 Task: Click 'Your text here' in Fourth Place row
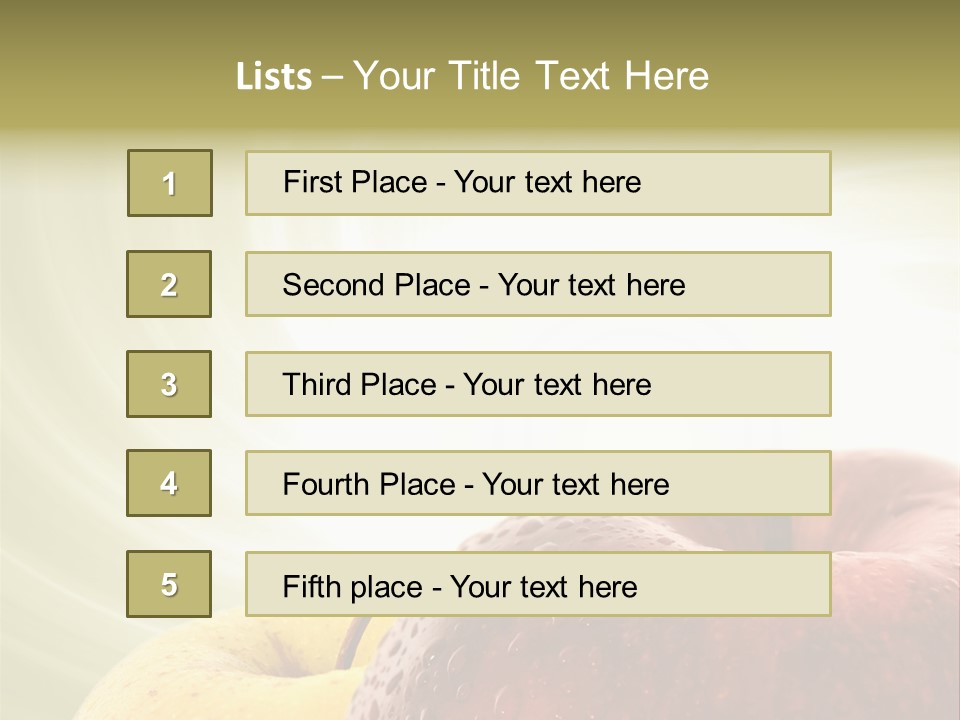click(x=575, y=484)
